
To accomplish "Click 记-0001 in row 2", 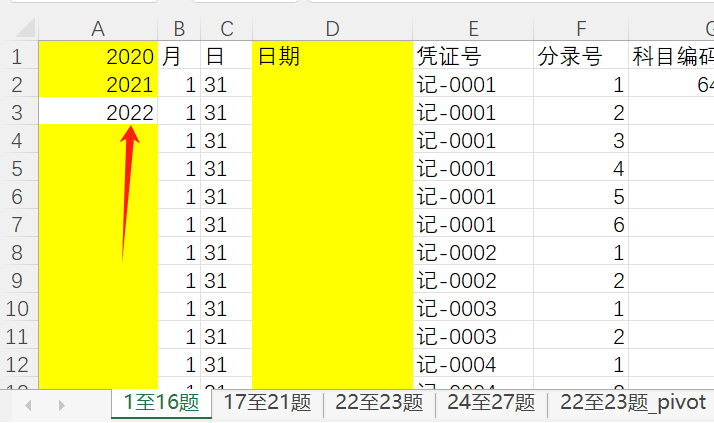I will [473, 83].
